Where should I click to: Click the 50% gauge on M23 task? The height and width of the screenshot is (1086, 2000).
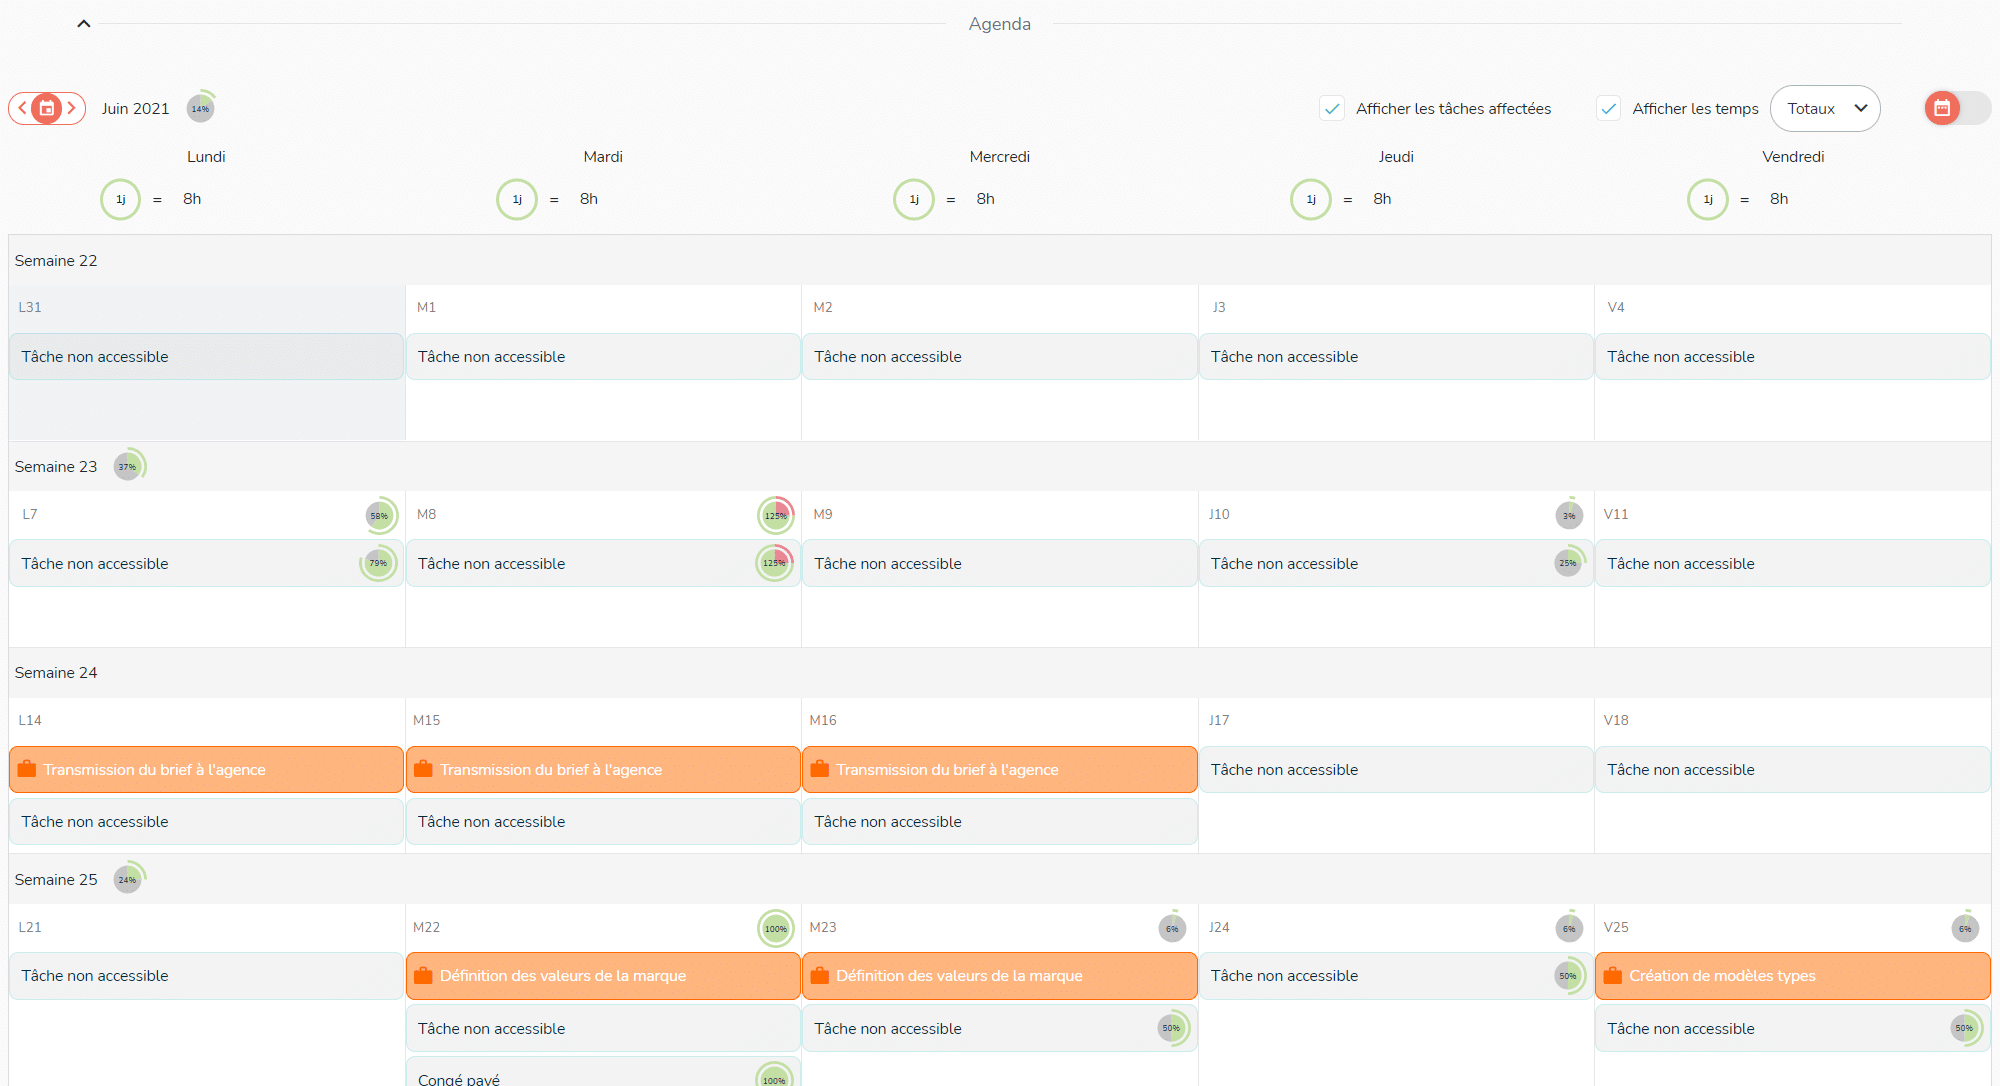pyautogui.click(x=1172, y=1028)
